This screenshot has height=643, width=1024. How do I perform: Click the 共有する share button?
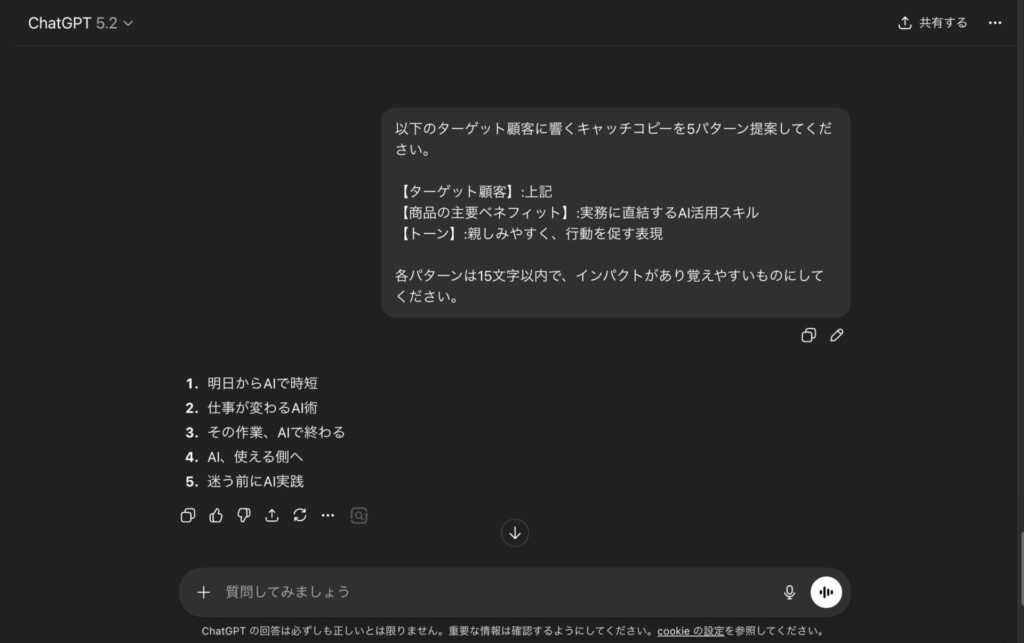pyautogui.click(x=933, y=23)
